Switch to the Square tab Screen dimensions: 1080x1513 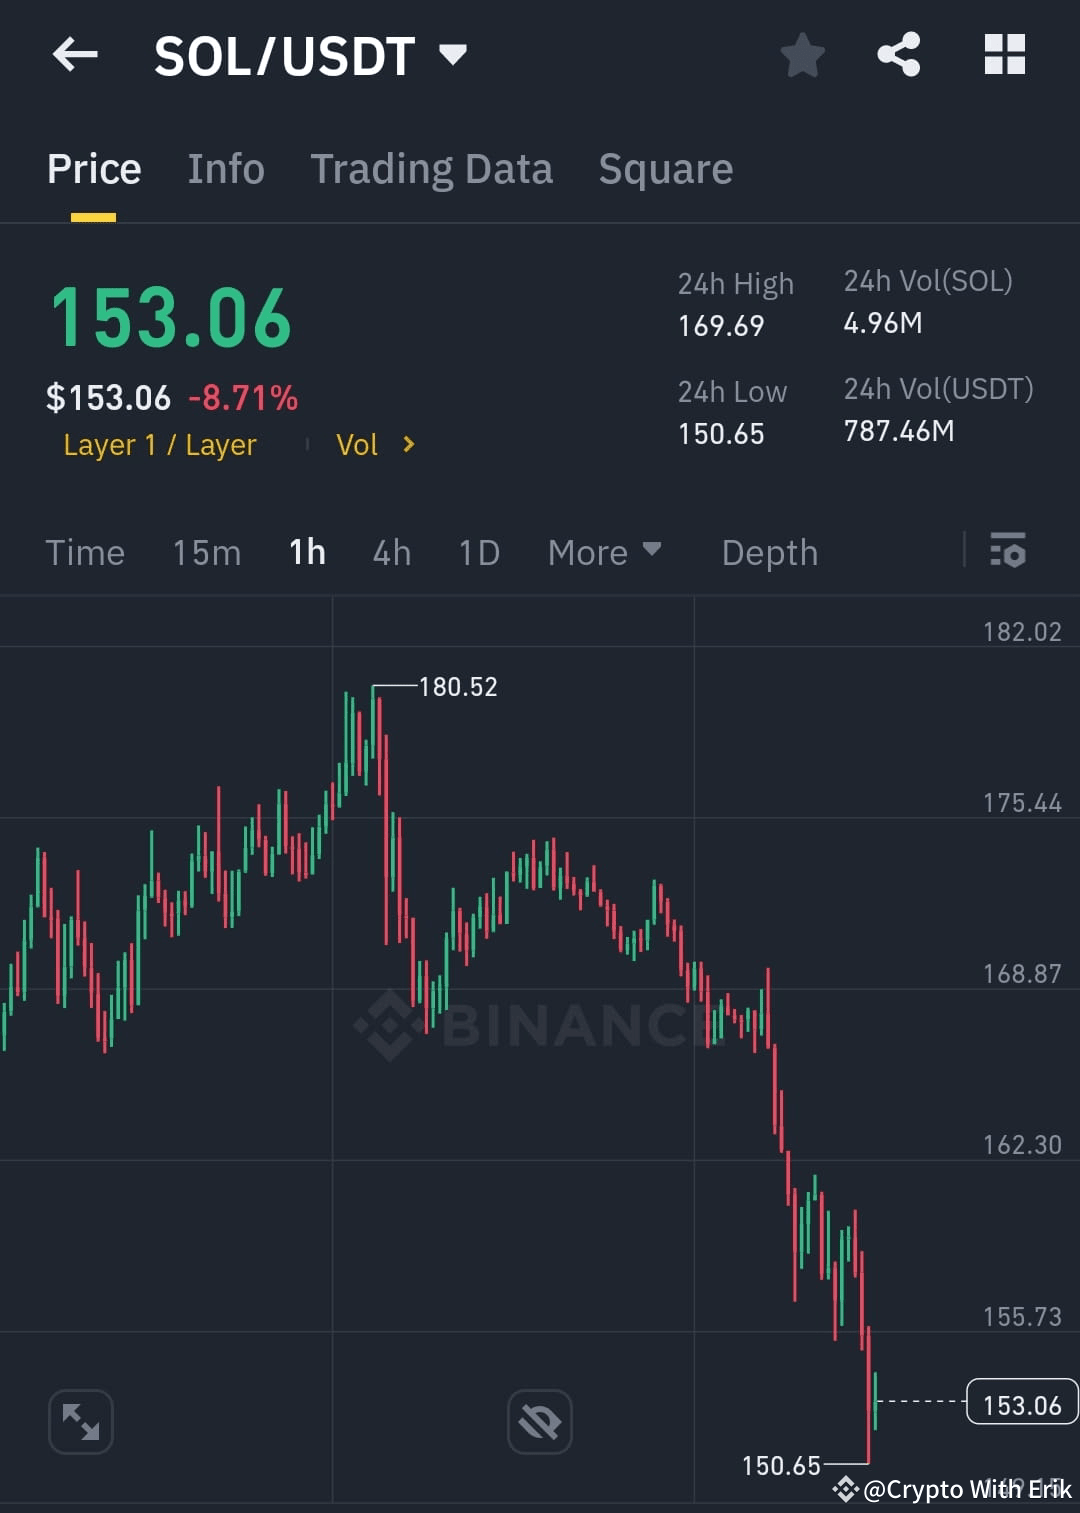click(665, 168)
